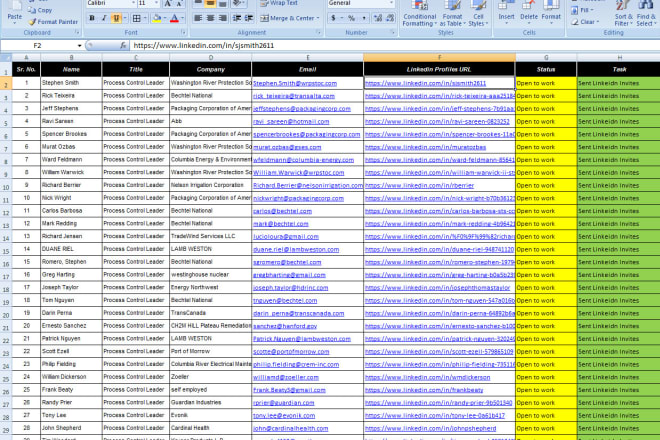The height and width of the screenshot is (440, 660).
Task: Align text right
Action: click(x=223, y=18)
